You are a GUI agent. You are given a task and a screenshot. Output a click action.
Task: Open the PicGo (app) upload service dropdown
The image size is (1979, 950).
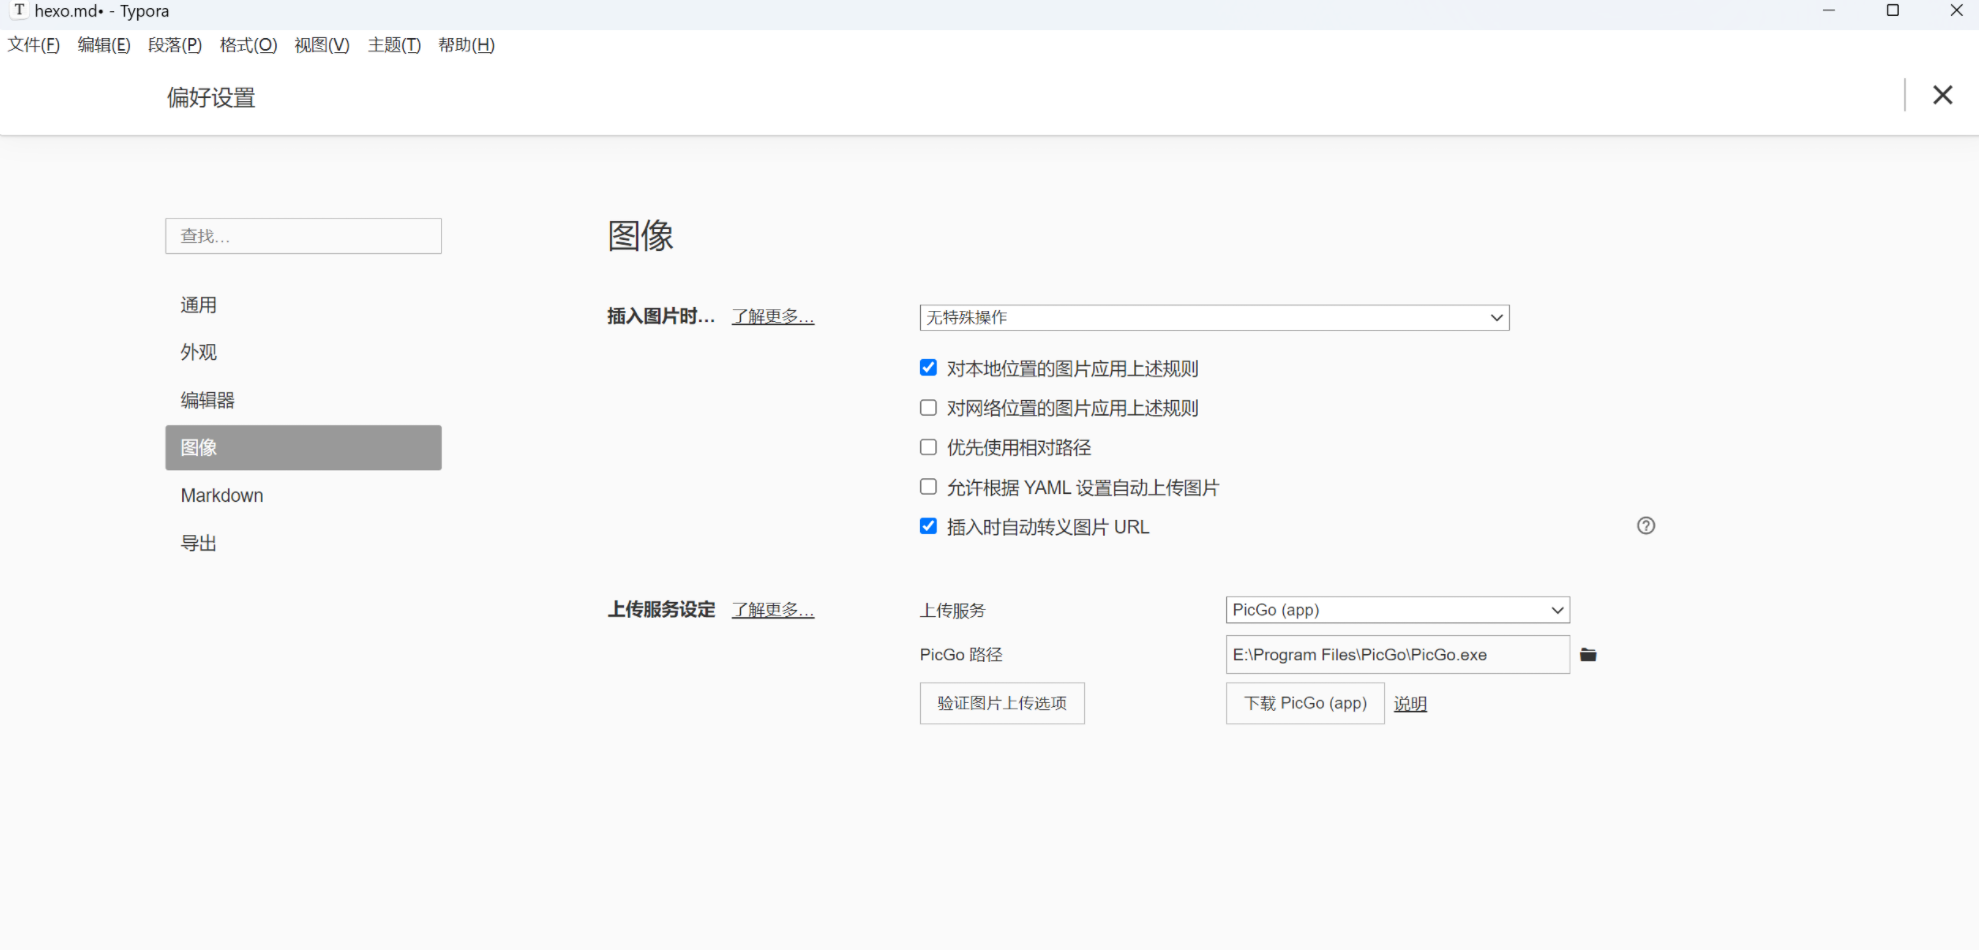(1397, 610)
